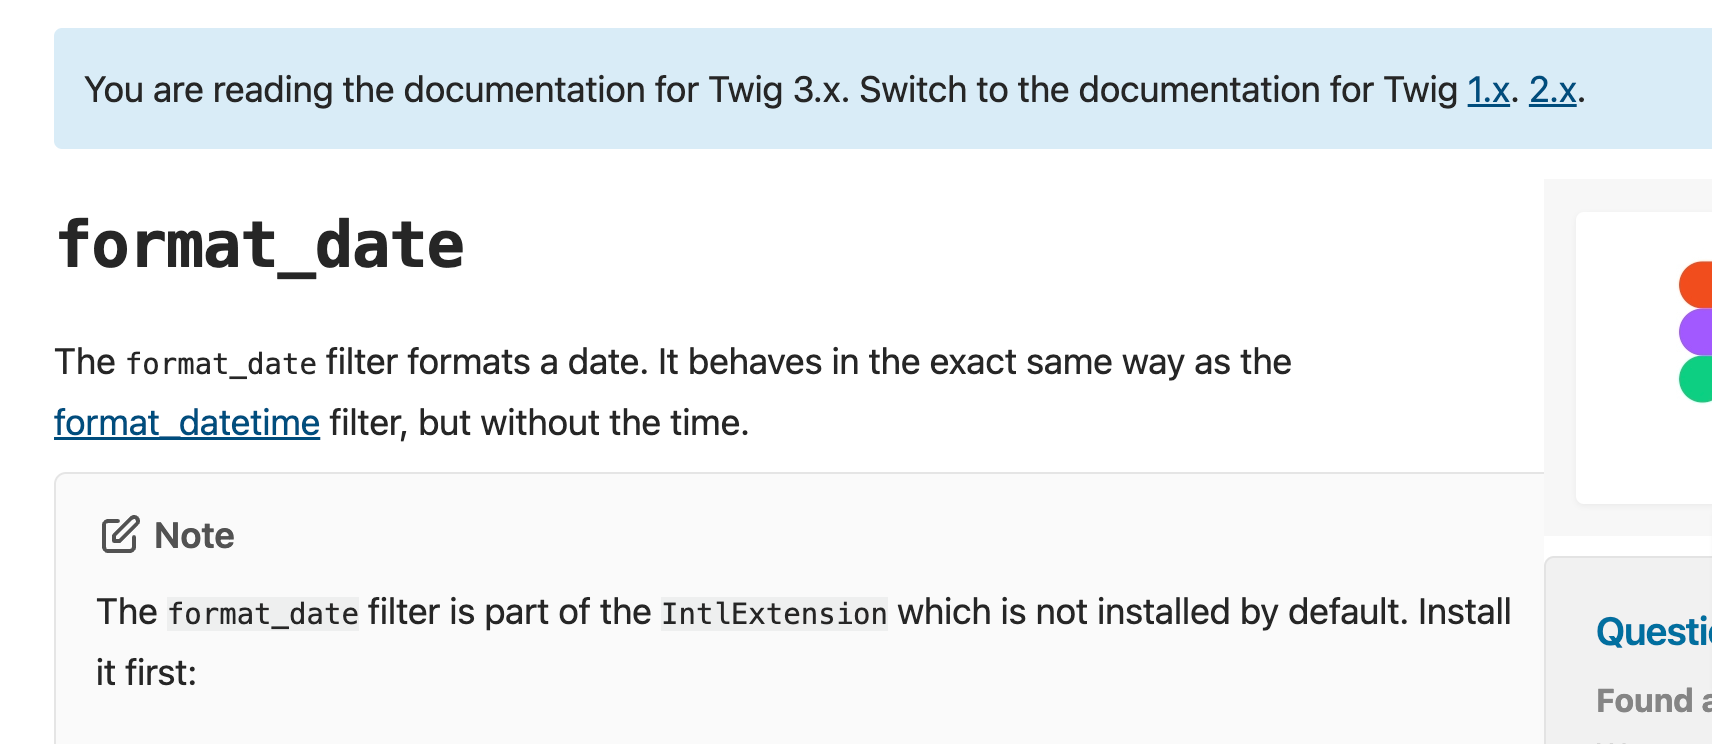
Task: Click the green Figma logo shape
Action: coord(1696,379)
